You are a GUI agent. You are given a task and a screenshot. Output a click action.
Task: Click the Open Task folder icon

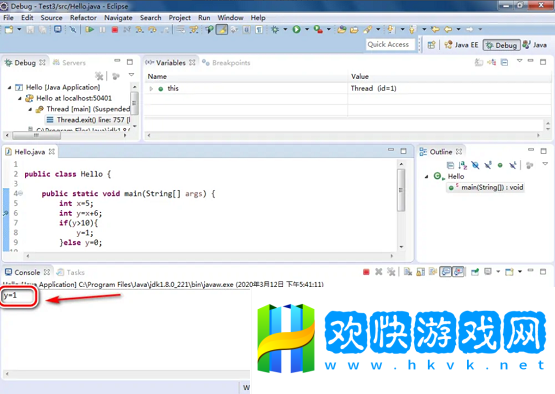(x=354, y=29)
